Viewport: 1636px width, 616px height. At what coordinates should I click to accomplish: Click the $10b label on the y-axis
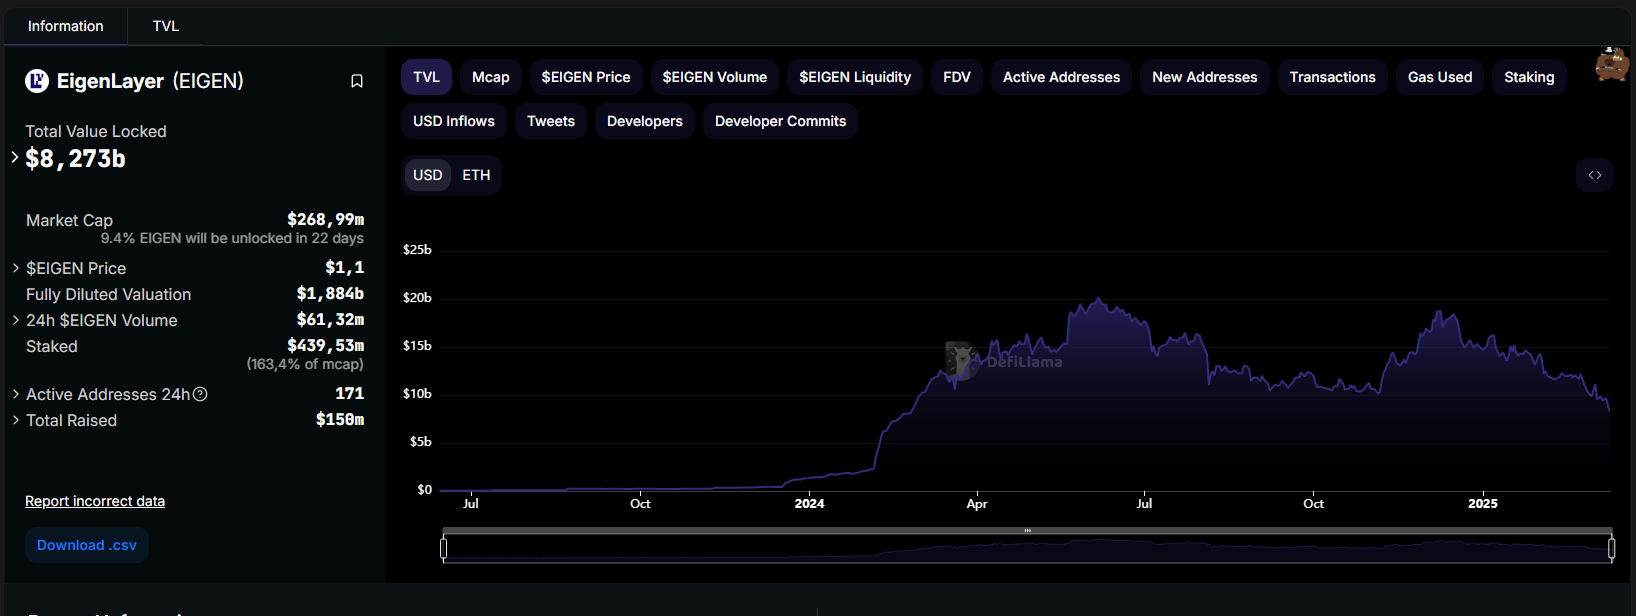(417, 394)
